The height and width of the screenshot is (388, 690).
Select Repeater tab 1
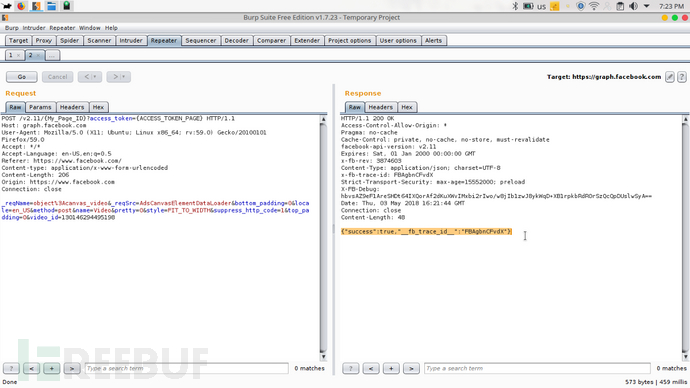point(11,55)
